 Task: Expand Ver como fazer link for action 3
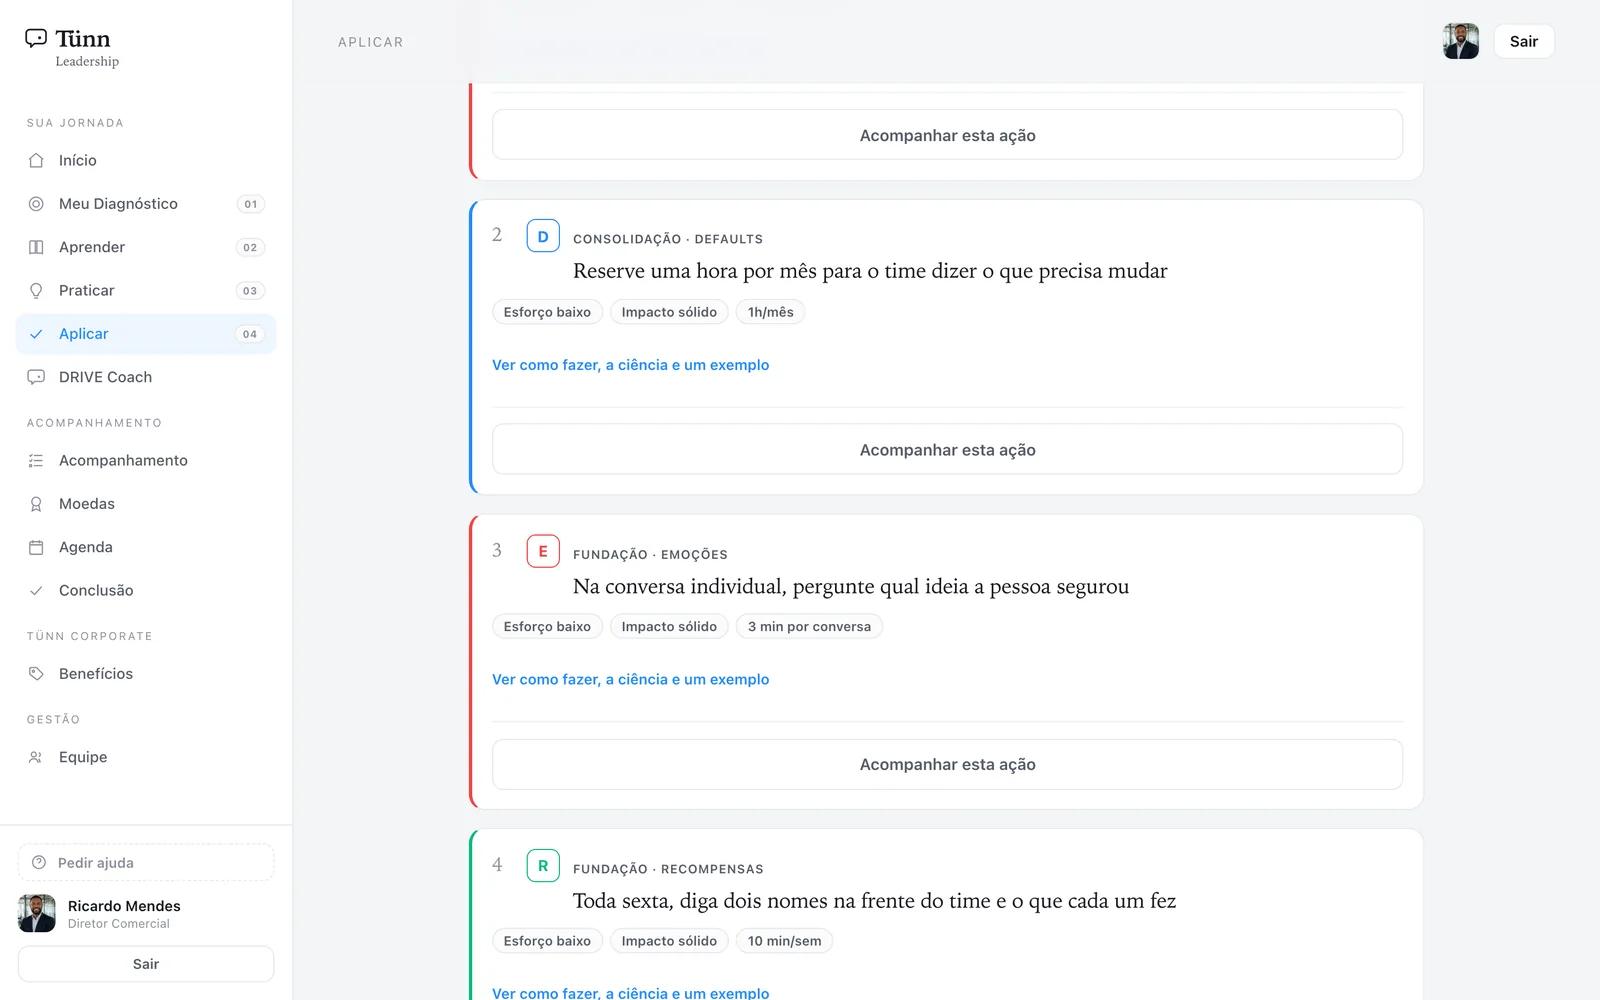pos(631,680)
